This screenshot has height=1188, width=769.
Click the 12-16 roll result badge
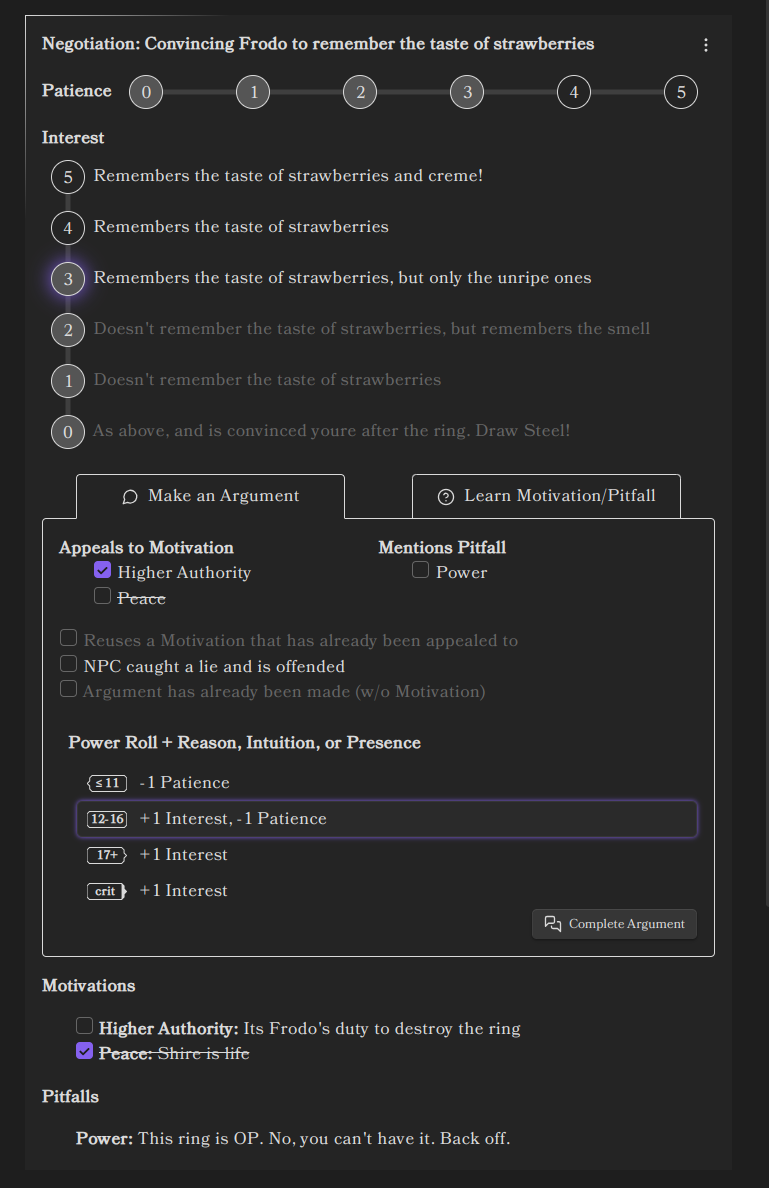107,819
